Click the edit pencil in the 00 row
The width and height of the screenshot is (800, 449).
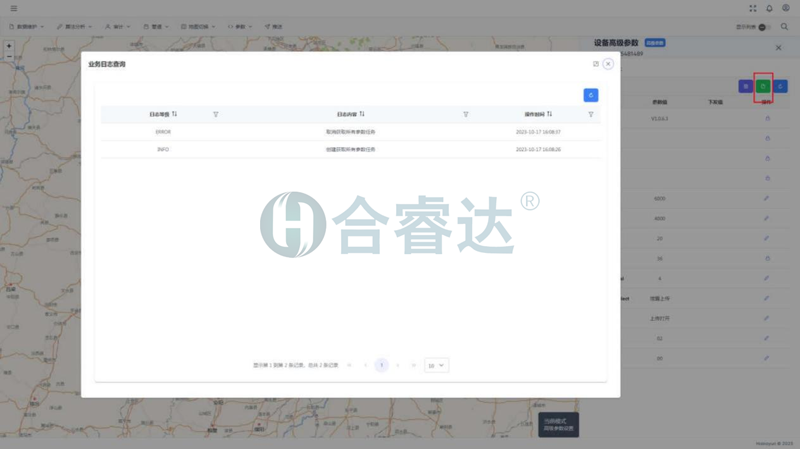[x=766, y=358]
